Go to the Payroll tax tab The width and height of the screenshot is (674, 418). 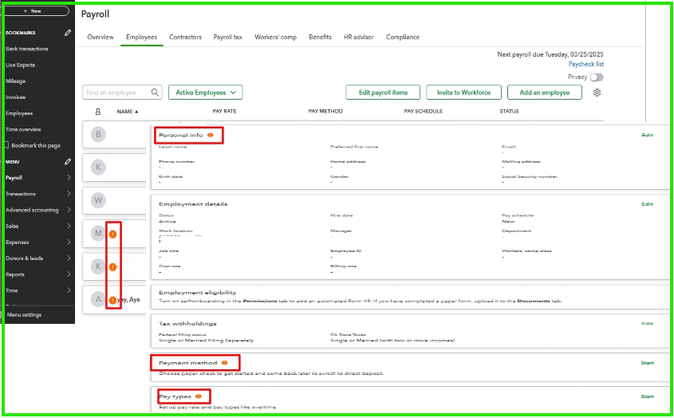[228, 37]
